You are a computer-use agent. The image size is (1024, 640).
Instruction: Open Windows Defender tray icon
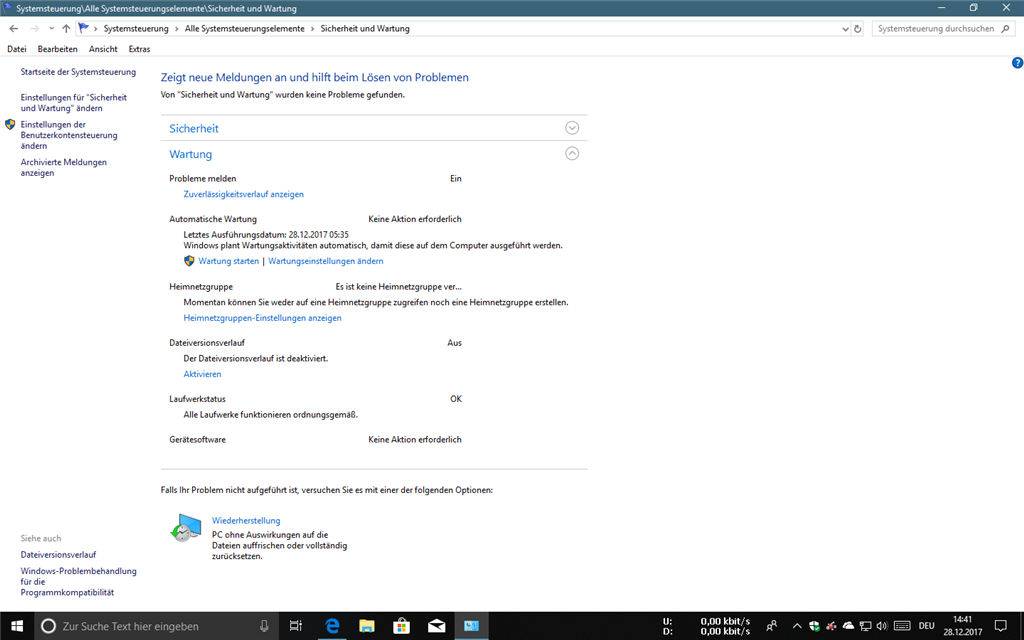click(814, 626)
